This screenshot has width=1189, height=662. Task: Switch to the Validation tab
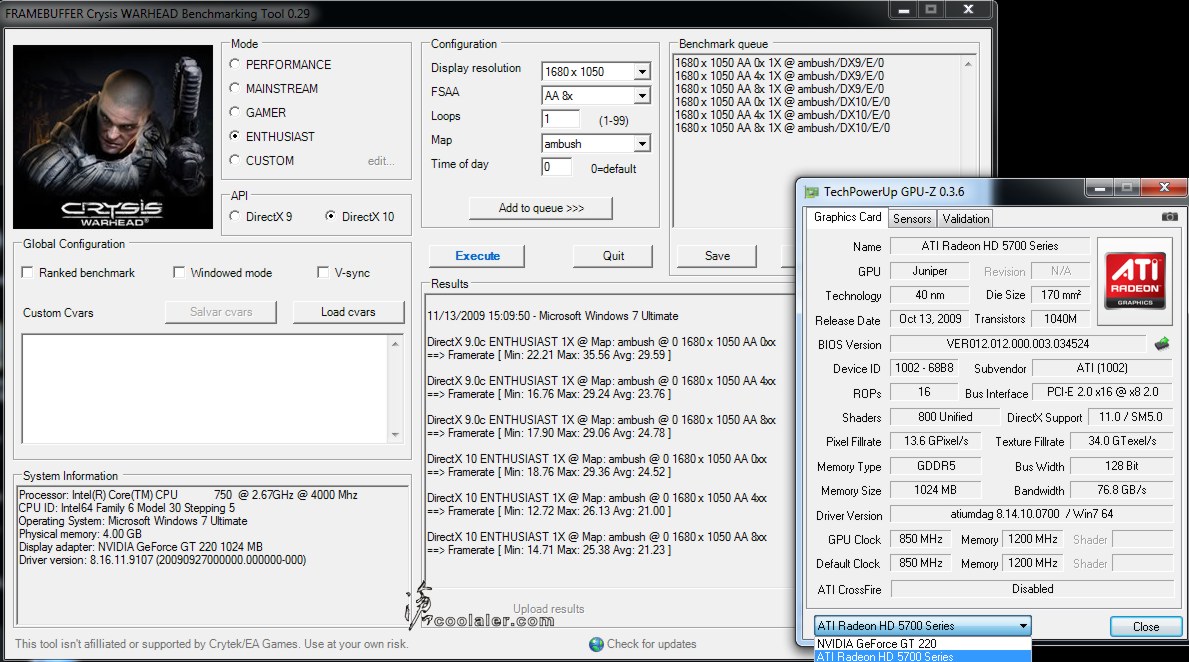965,218
